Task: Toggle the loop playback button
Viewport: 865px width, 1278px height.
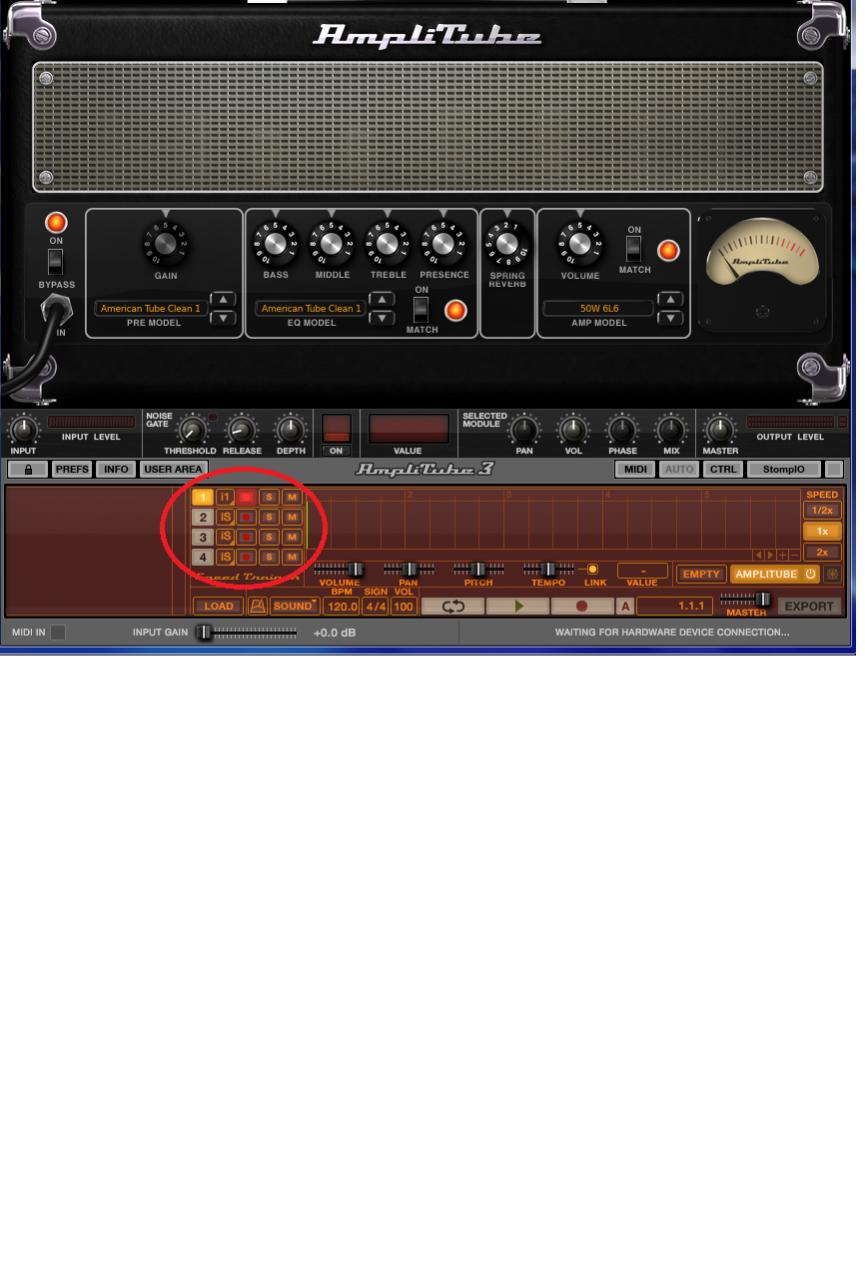Action: [x=453, y=606]
